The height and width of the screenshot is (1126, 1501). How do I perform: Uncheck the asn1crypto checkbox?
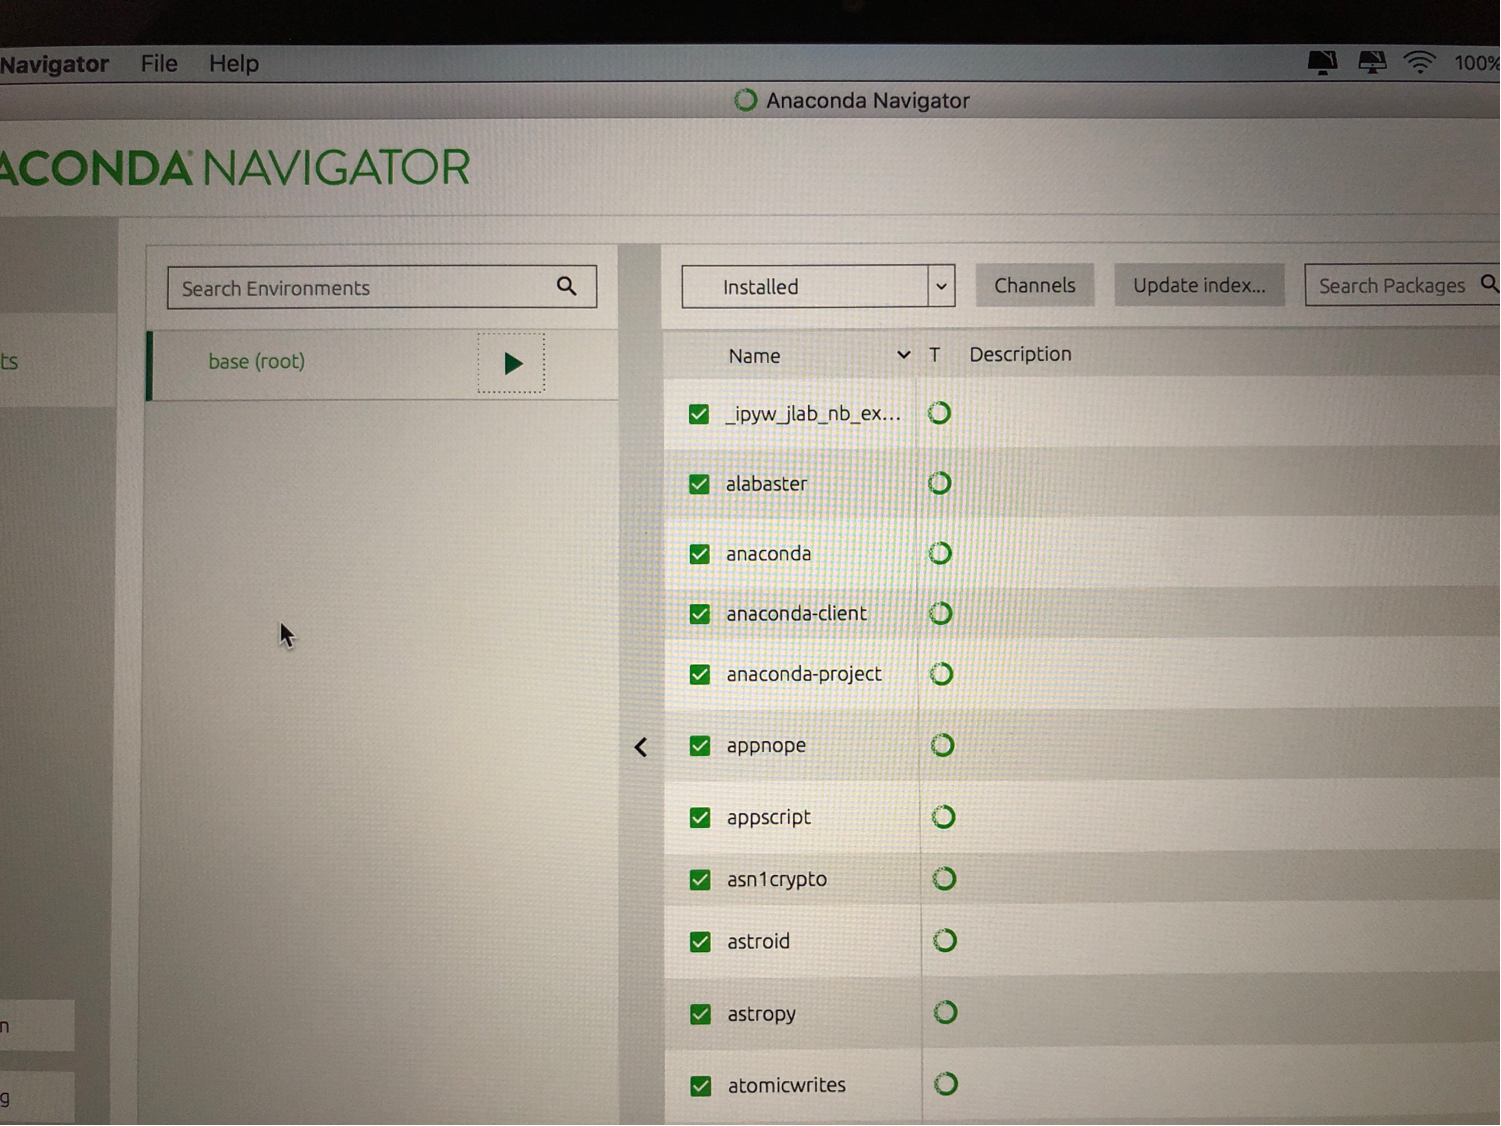700,880
